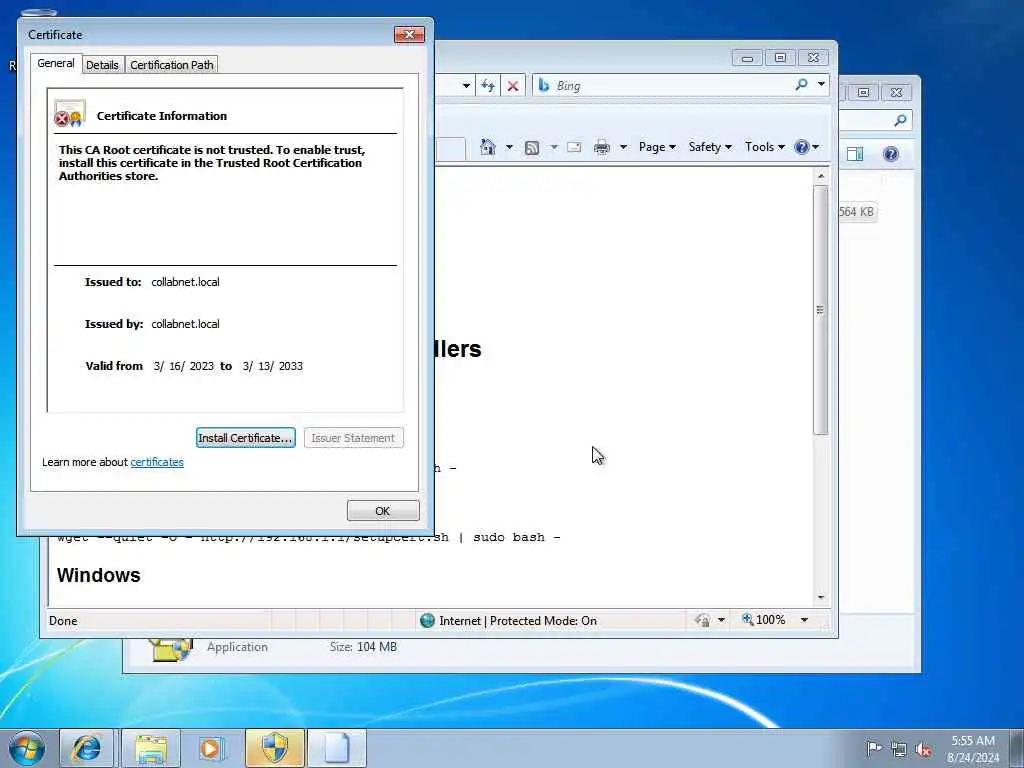
Task: Launch Windows Media Player from taskbar
Action: click(x=211, y=748)
